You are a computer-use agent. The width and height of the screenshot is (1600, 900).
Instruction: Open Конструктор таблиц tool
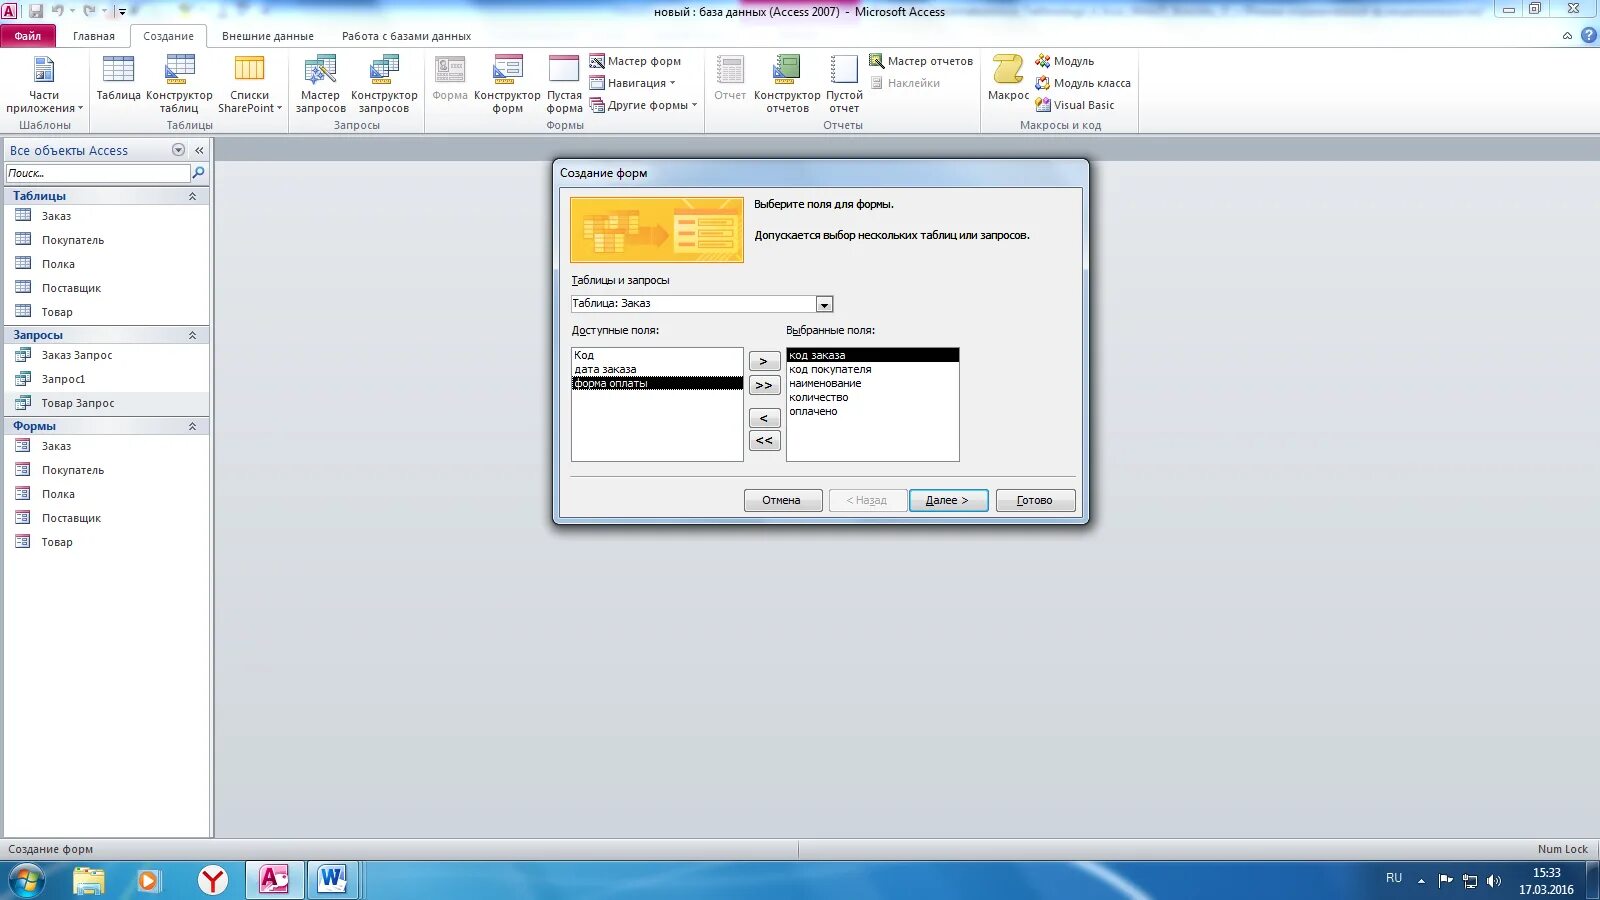click(179, 85)
